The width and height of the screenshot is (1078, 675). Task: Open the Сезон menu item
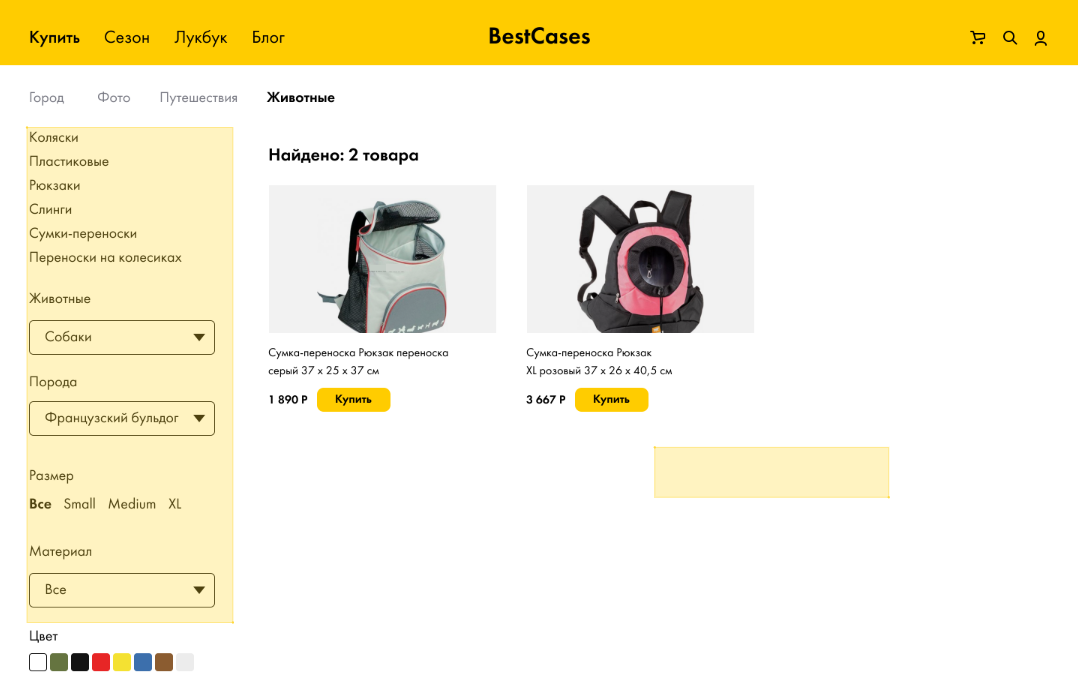(x=126, y=38)
